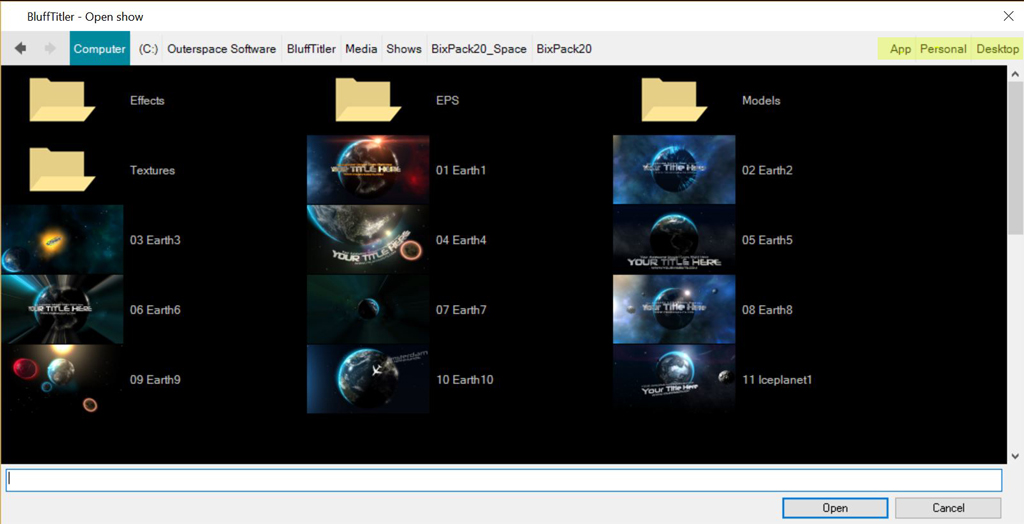Open the Textures folder
Image resolution: width=1024 pixels, height=524 pixels.
point(62,170)
